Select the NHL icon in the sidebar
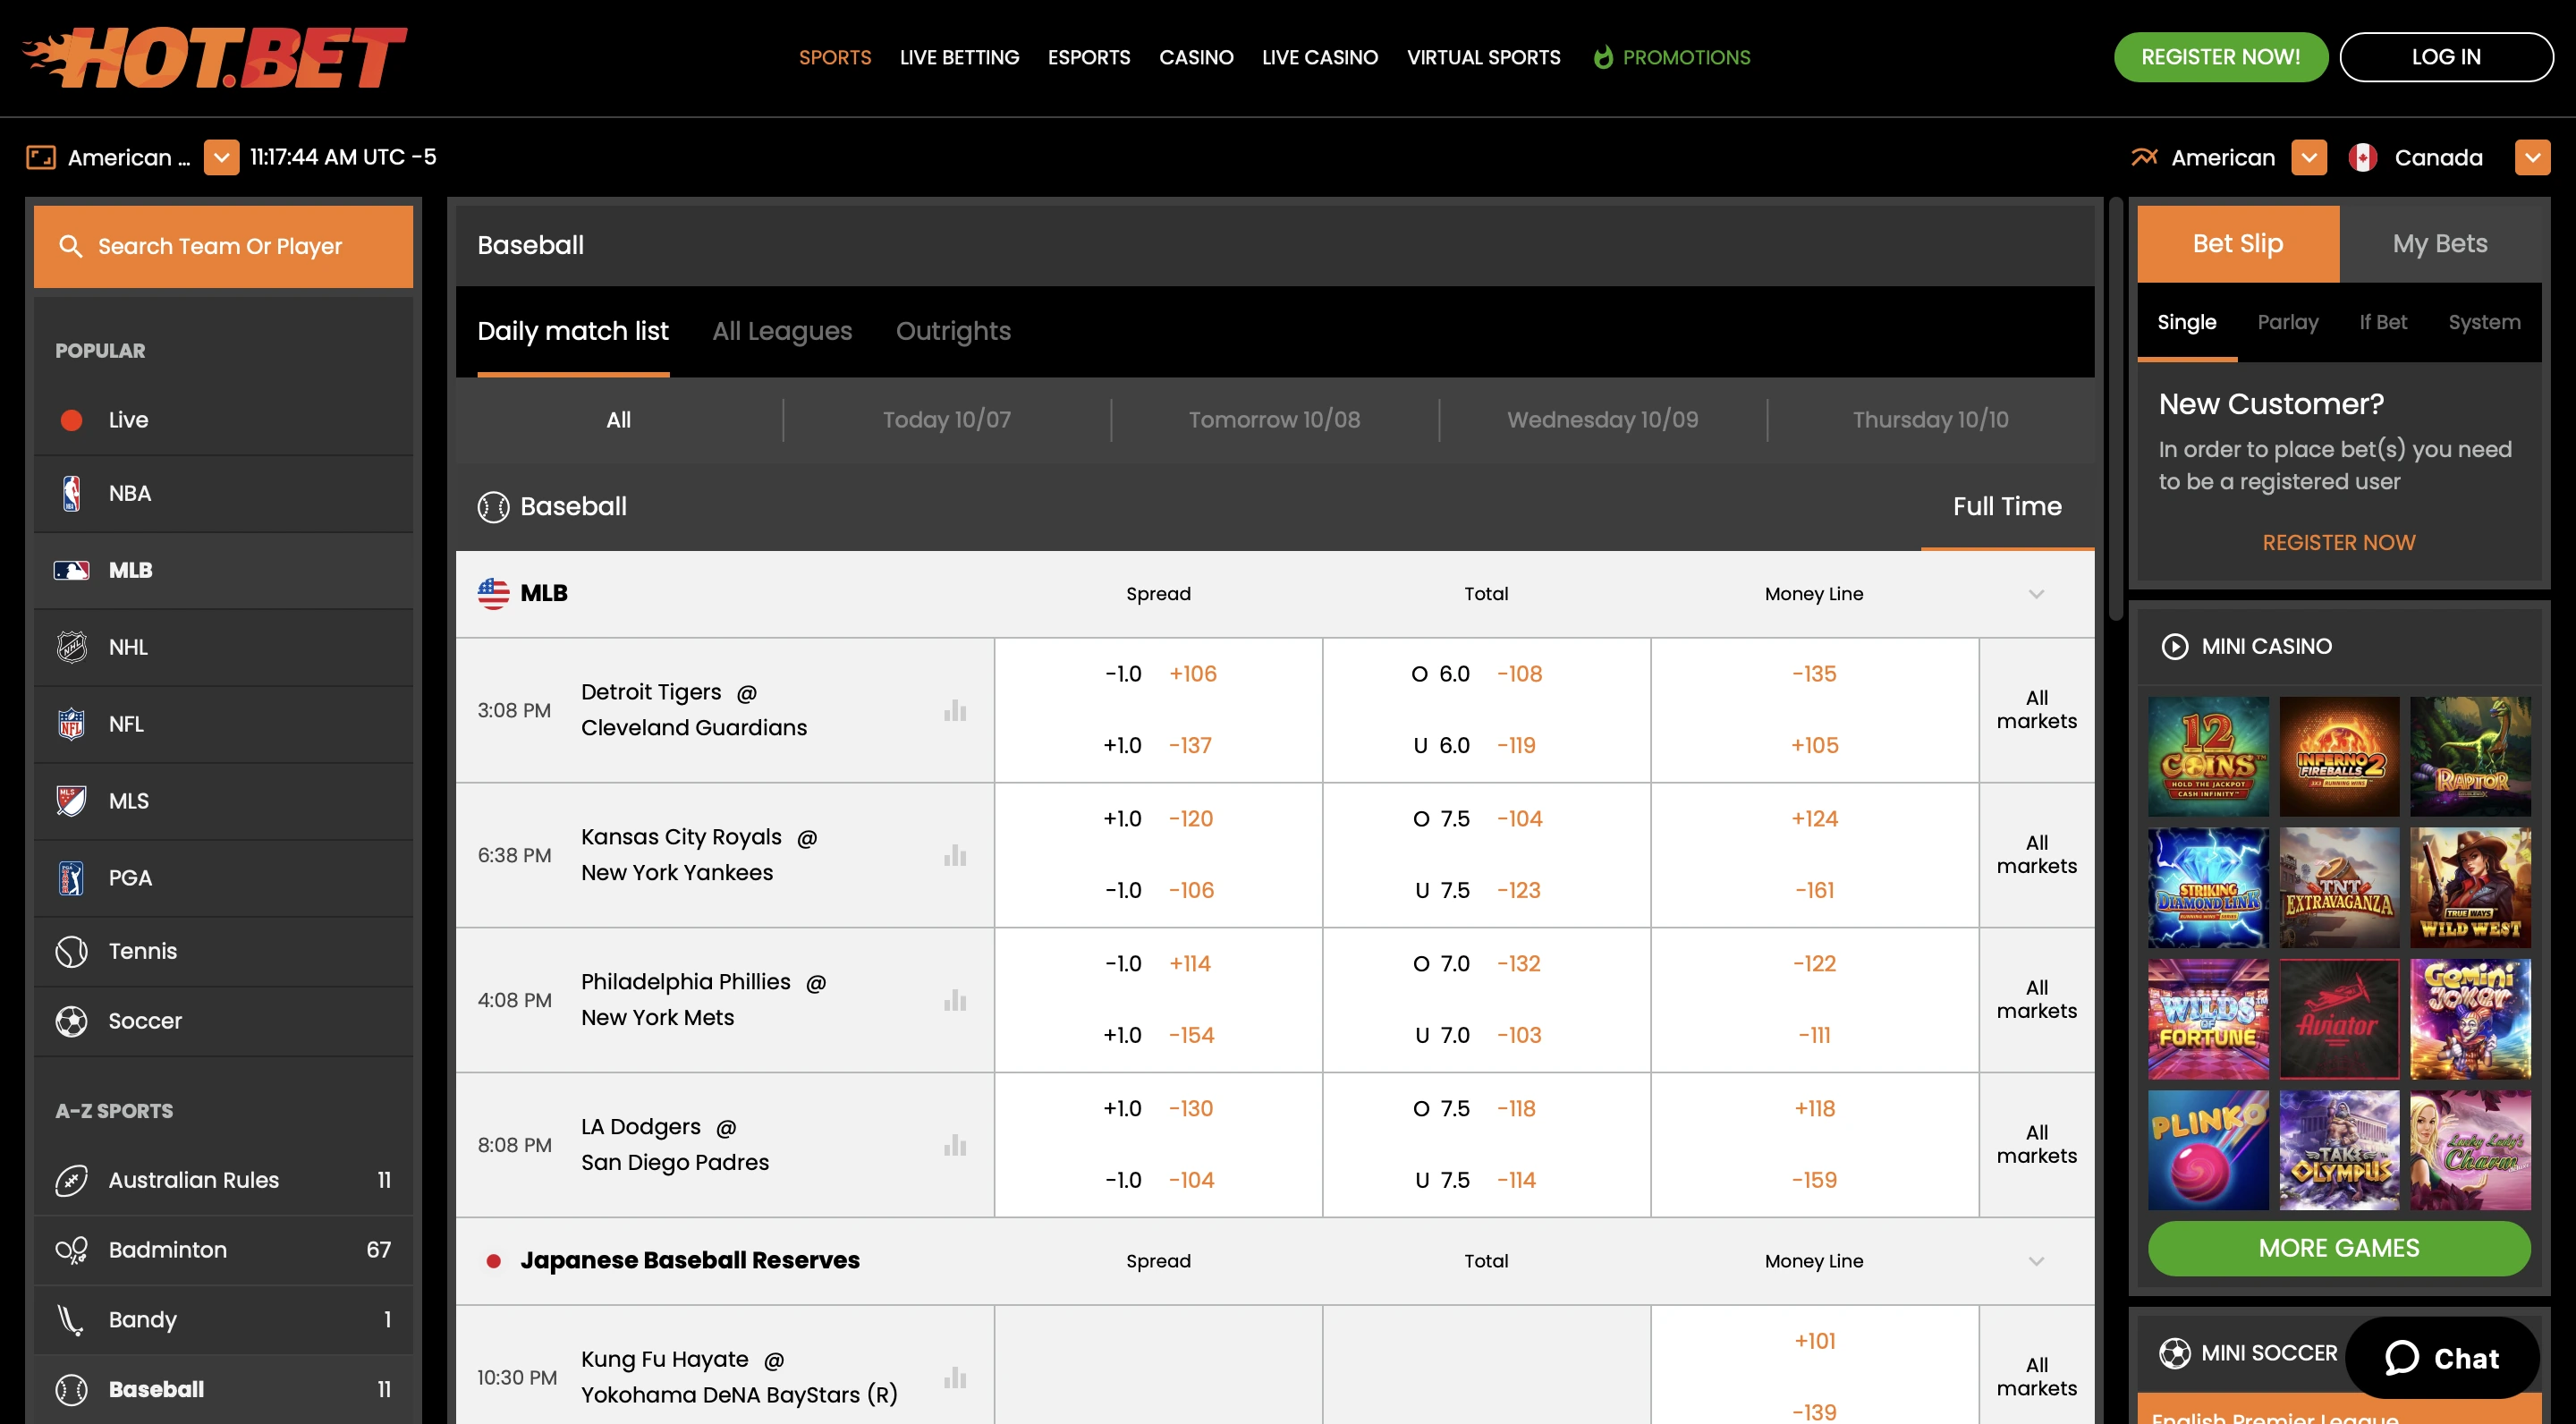2576x1424 pixels. [x=72, y=647]
